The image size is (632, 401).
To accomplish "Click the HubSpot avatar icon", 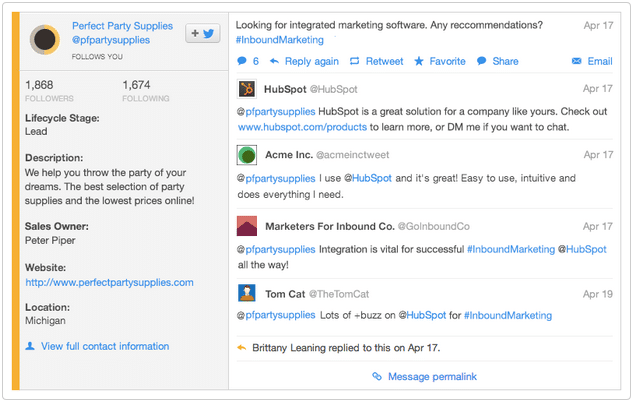I will pyautogui.click(x=247, y=89).
